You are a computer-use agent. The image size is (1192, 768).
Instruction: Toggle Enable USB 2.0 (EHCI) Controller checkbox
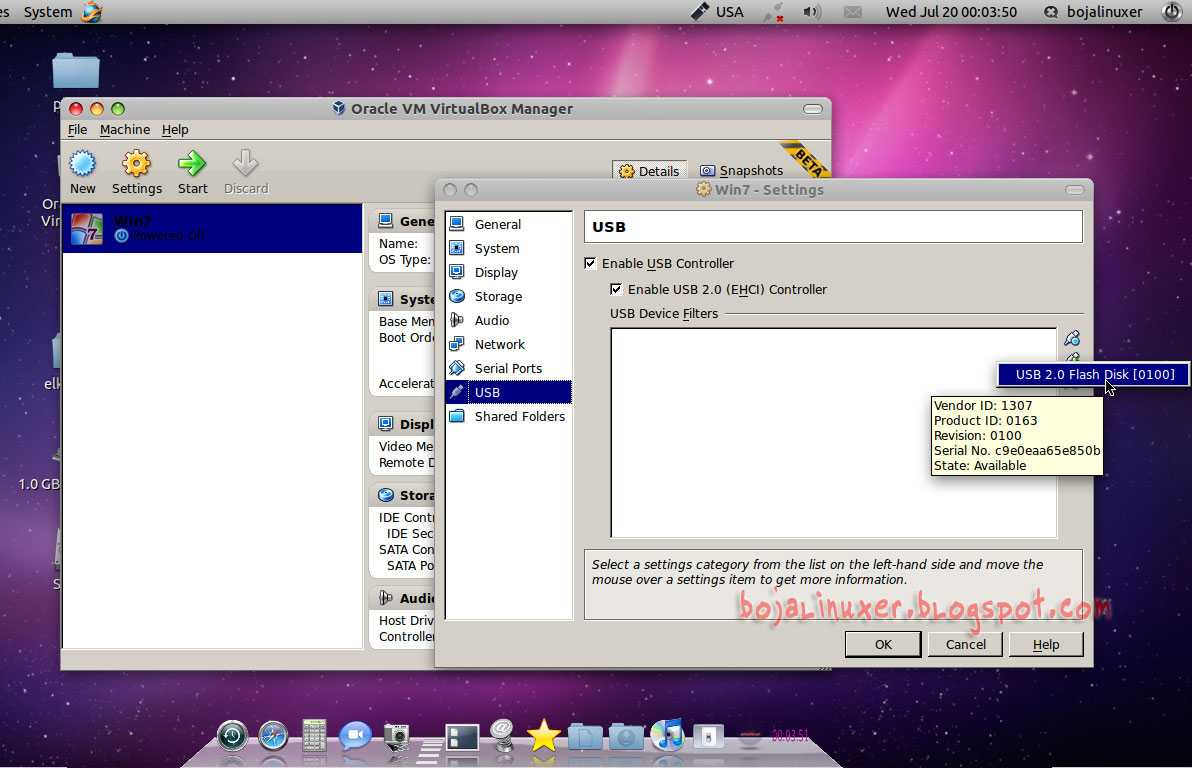click(x=616, y=289)
